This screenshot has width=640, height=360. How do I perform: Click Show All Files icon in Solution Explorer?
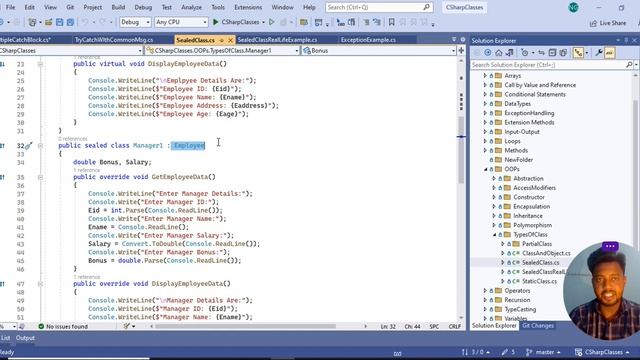coord(563,53)
